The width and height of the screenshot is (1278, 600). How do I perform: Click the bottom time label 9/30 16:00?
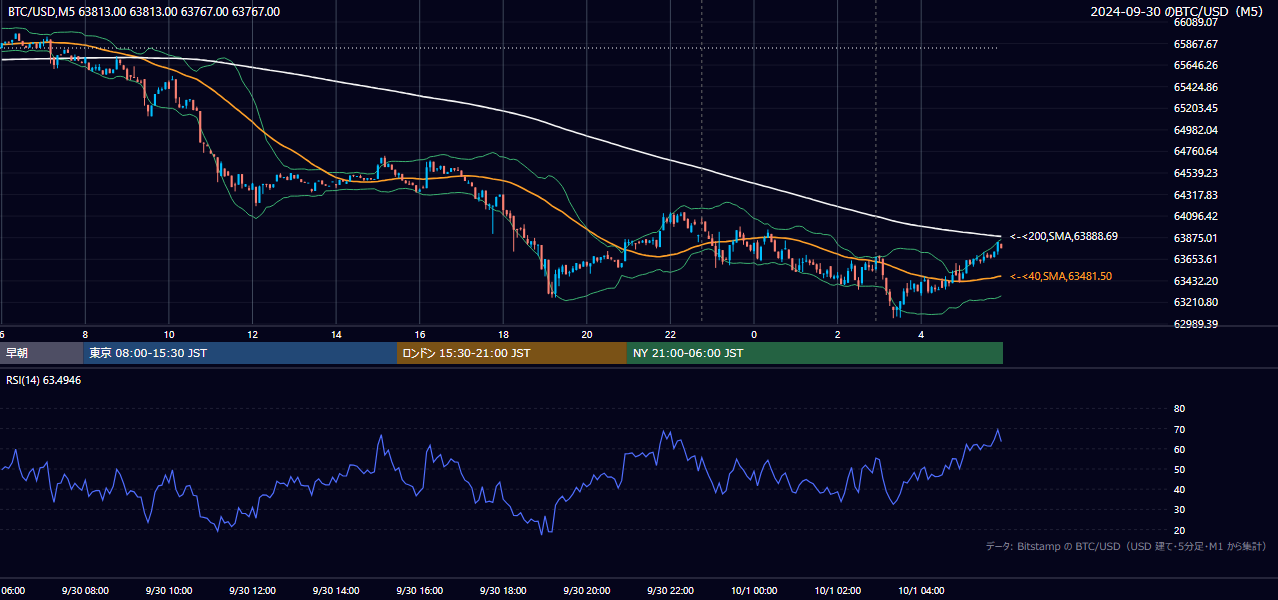tap(420, 591)
